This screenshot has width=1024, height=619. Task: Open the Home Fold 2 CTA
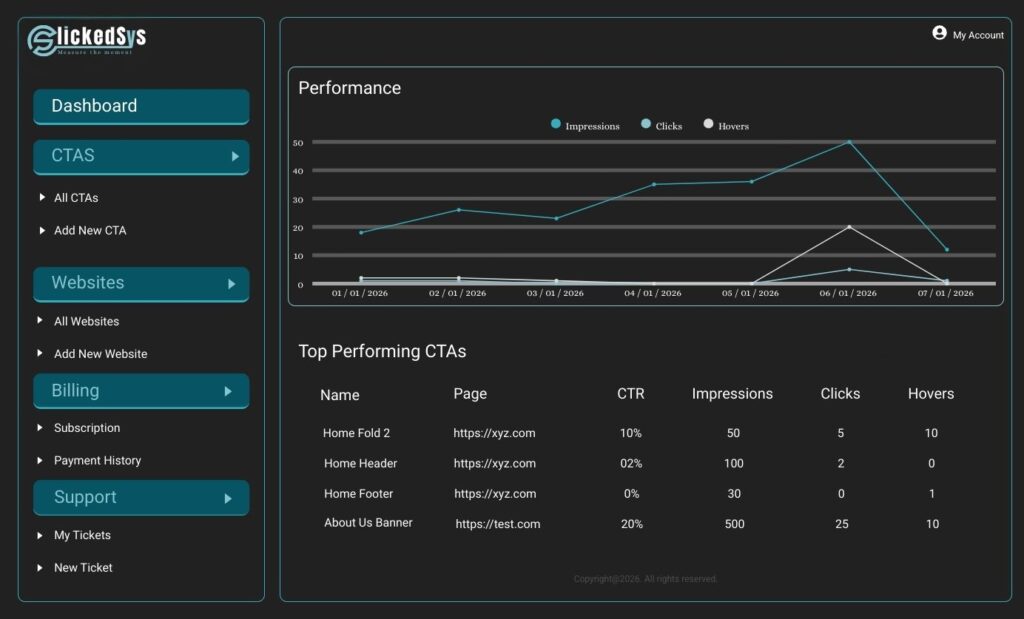(356, 433)
